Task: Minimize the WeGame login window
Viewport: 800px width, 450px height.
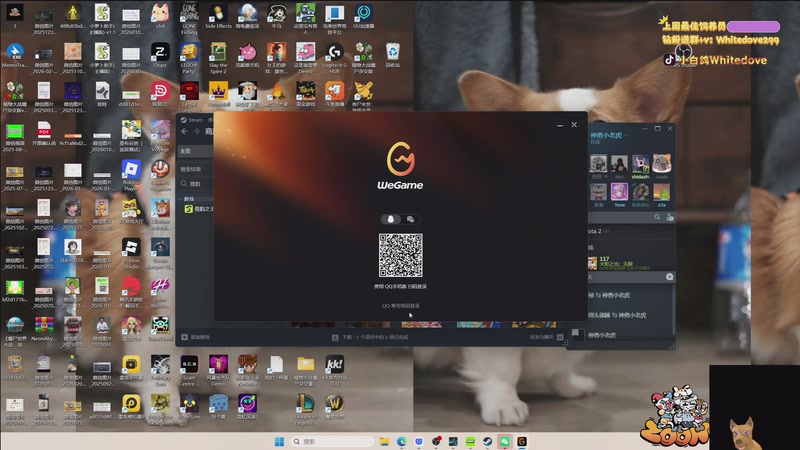Action: (560, 124)
